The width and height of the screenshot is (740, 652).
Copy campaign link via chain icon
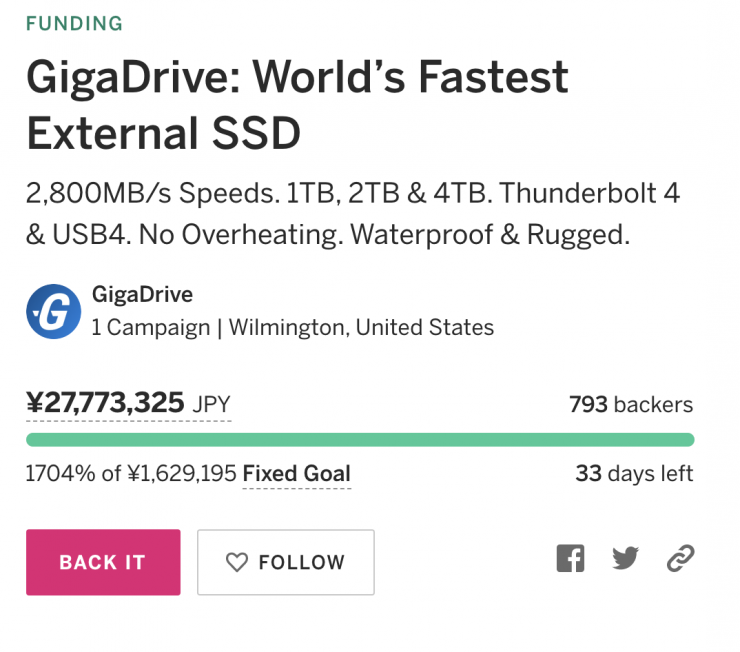point(680,558)
